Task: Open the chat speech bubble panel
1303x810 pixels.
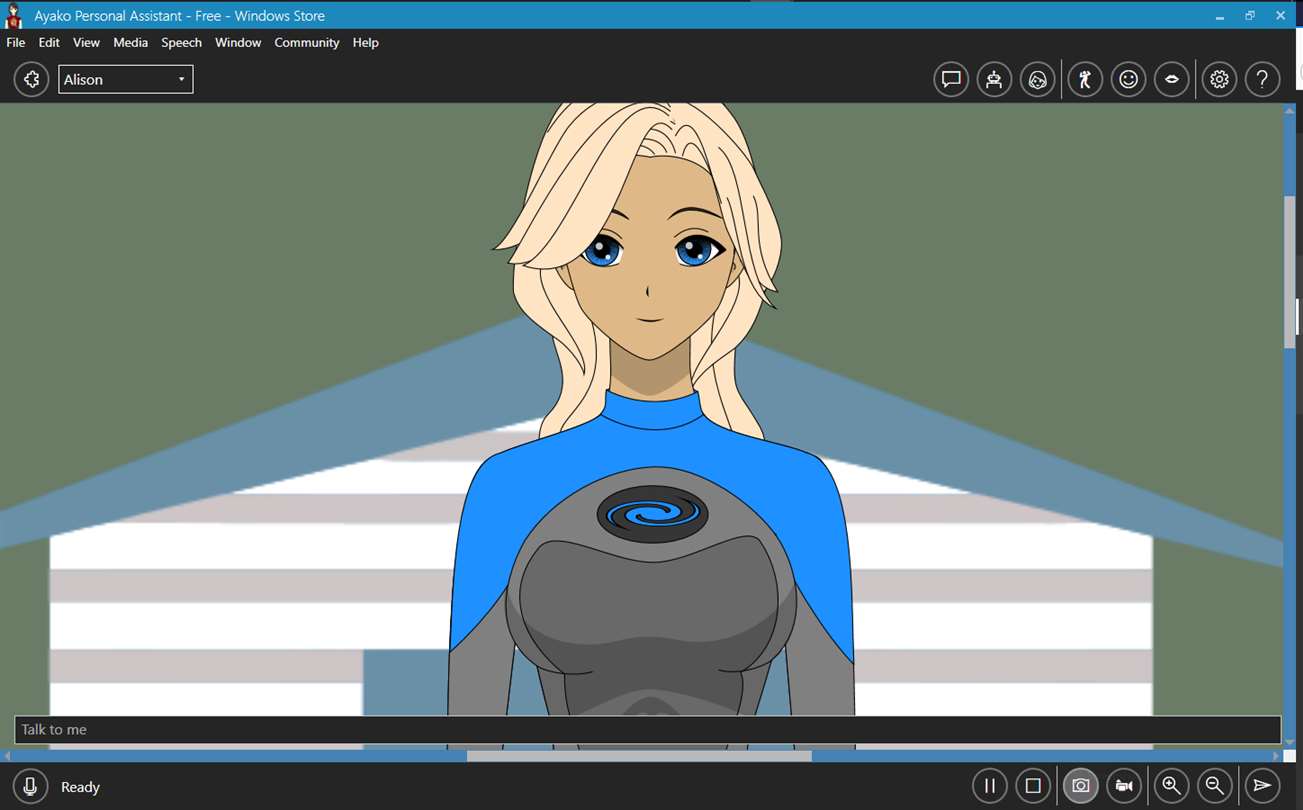Action: pos(951,79)
